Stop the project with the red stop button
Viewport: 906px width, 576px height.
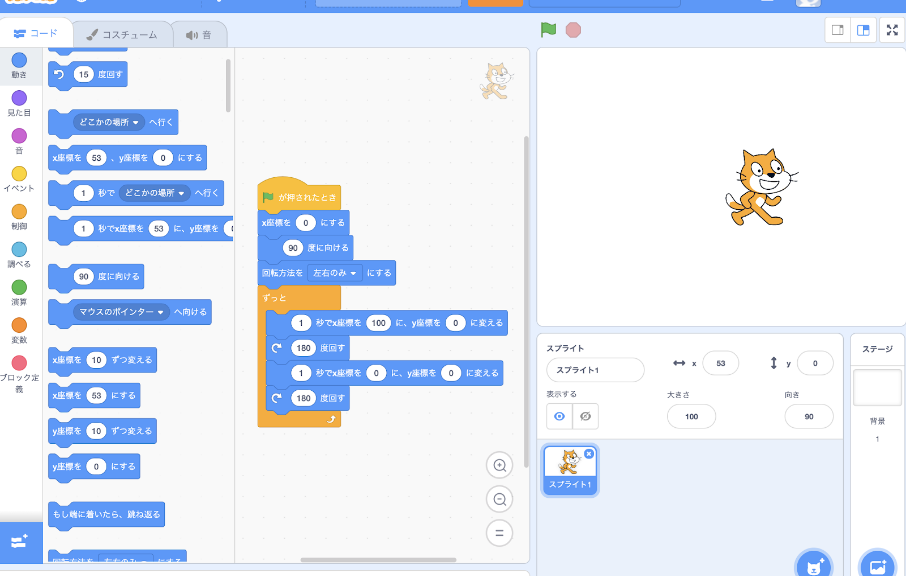click(573, 30)
